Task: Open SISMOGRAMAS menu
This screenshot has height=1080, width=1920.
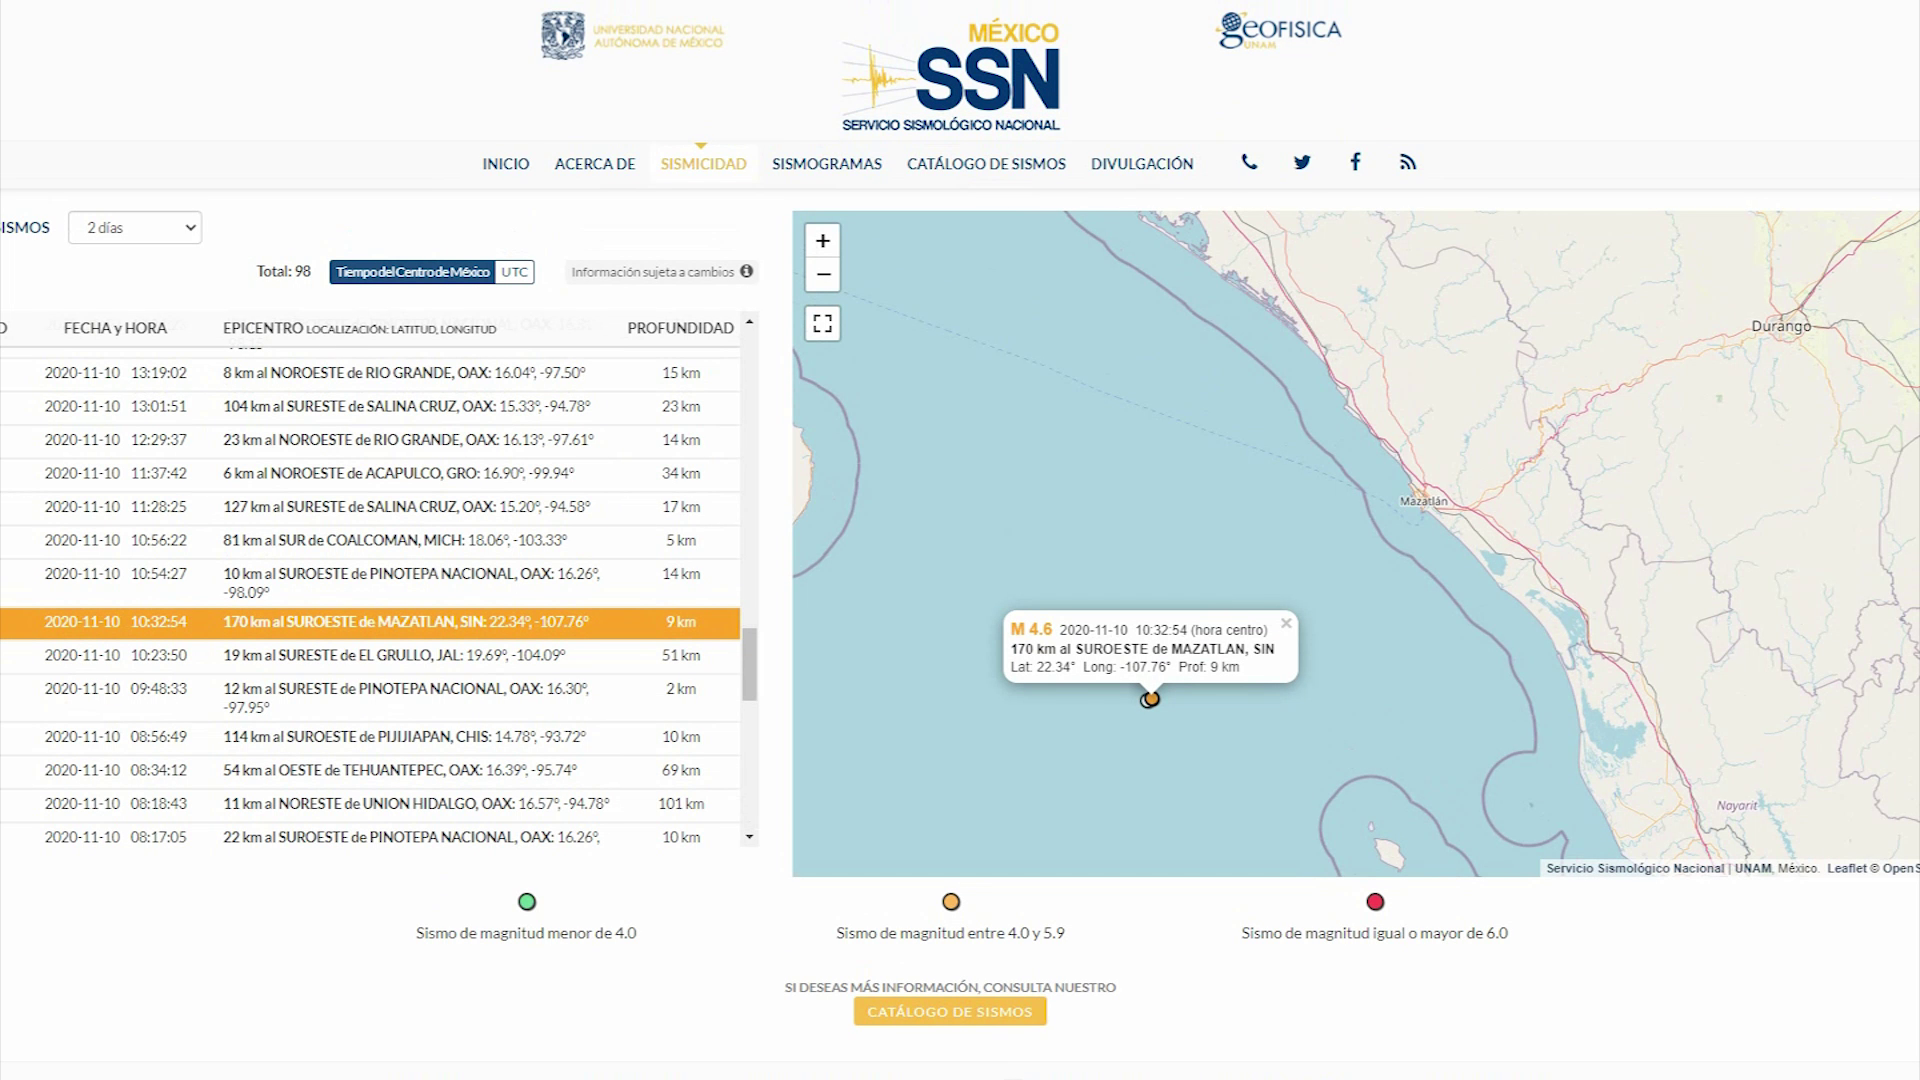Action: click(827, 164)
